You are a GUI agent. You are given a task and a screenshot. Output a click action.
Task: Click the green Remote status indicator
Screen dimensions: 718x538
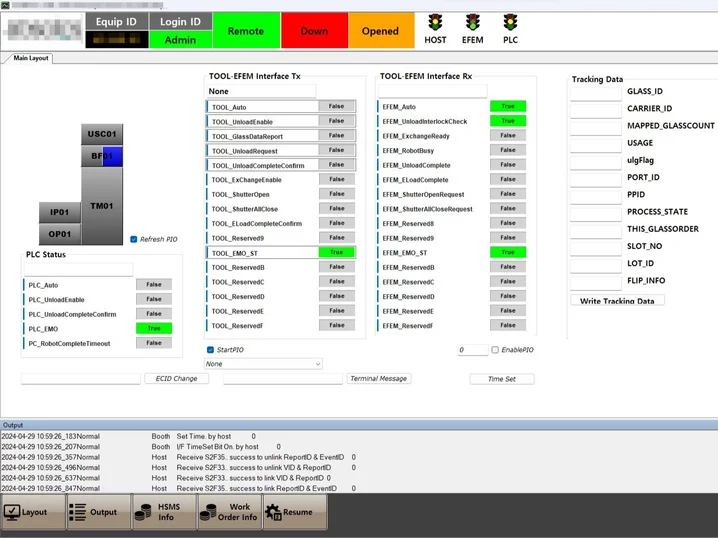tap(246, 31)
